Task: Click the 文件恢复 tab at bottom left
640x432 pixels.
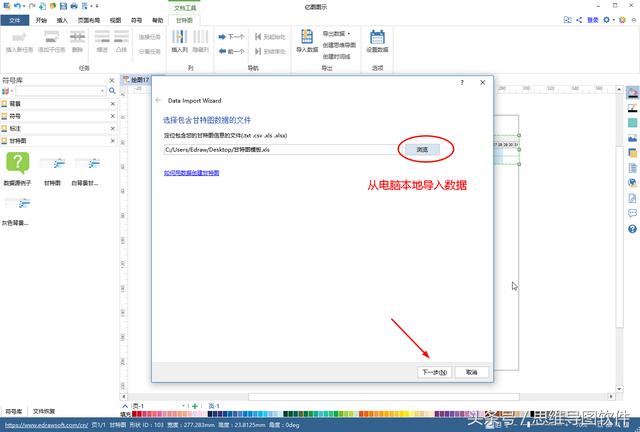Action: (44, 411)
